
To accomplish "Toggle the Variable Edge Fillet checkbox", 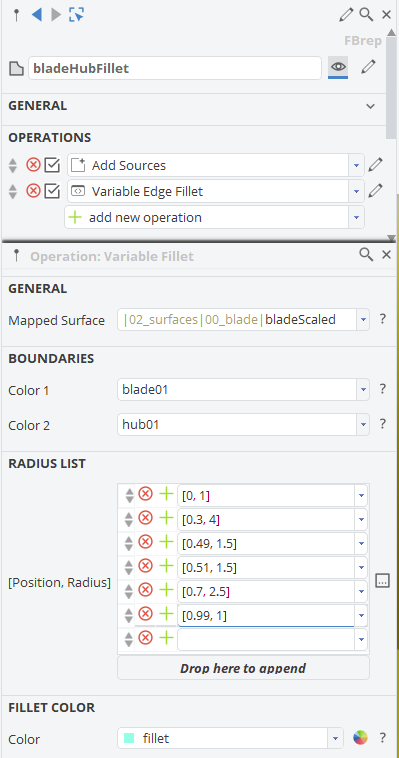I will coord(52,191).
